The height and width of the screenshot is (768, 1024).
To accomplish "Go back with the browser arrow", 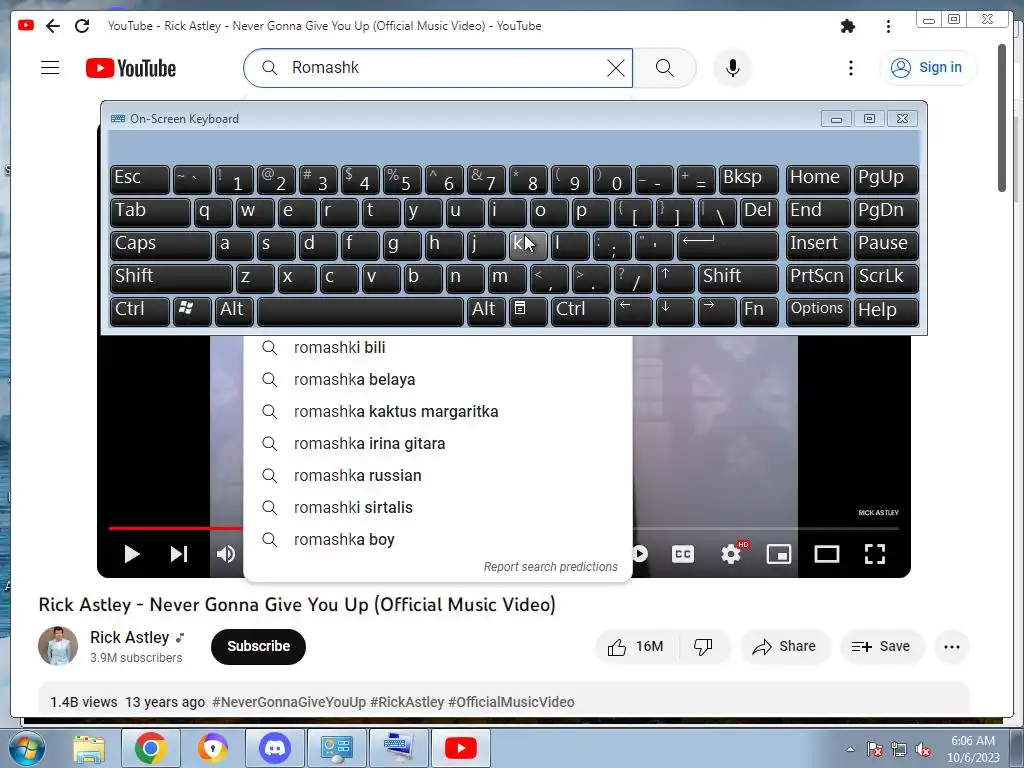I will pyautogui.click(x=53, y=25).
